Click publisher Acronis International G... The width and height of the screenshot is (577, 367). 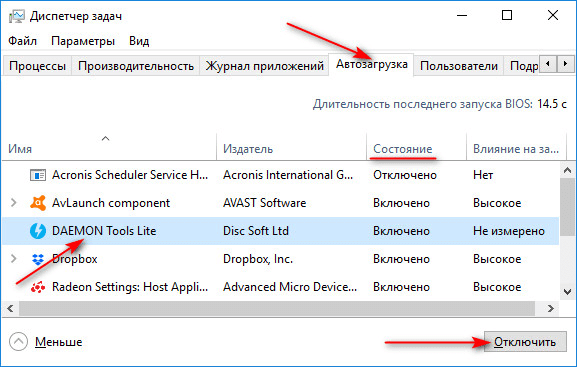pos(288,175)
